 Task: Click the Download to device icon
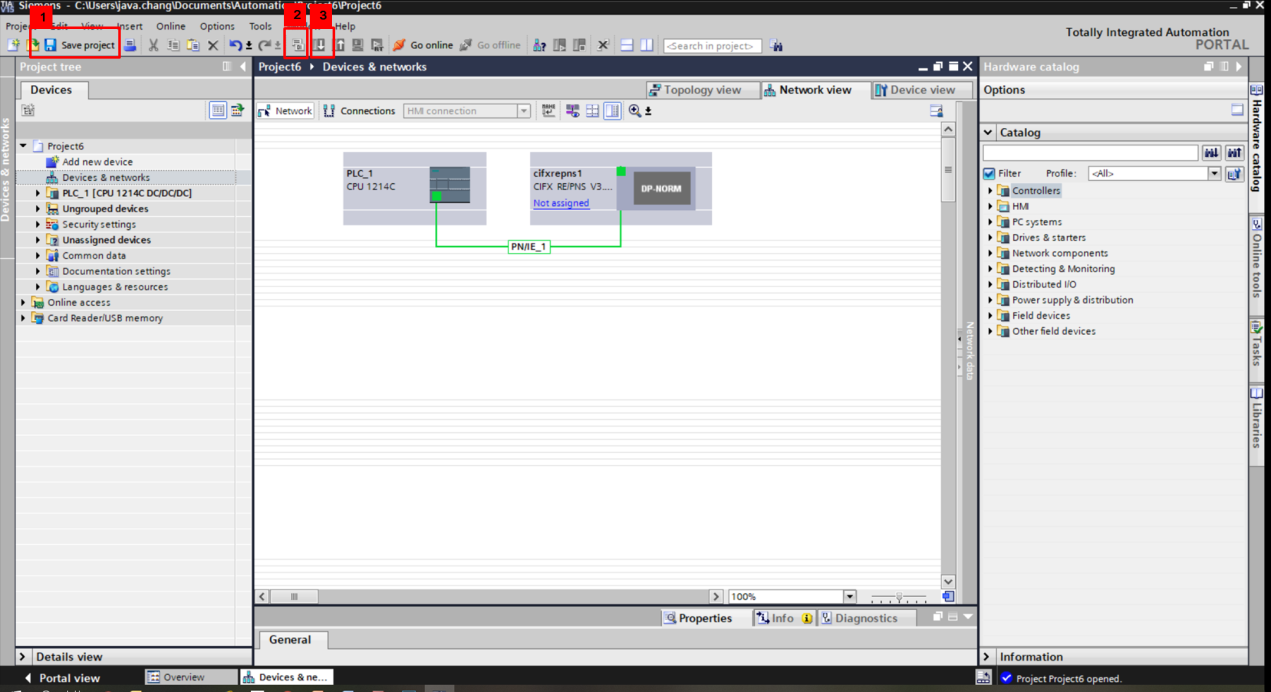tap(319, 45)
